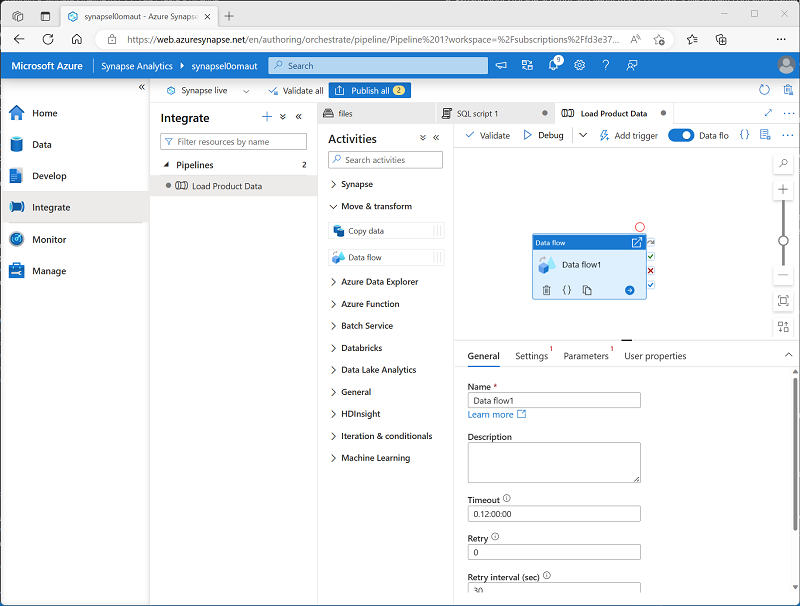Click Publish all button
Screen dimensions: 800x606
370,91
